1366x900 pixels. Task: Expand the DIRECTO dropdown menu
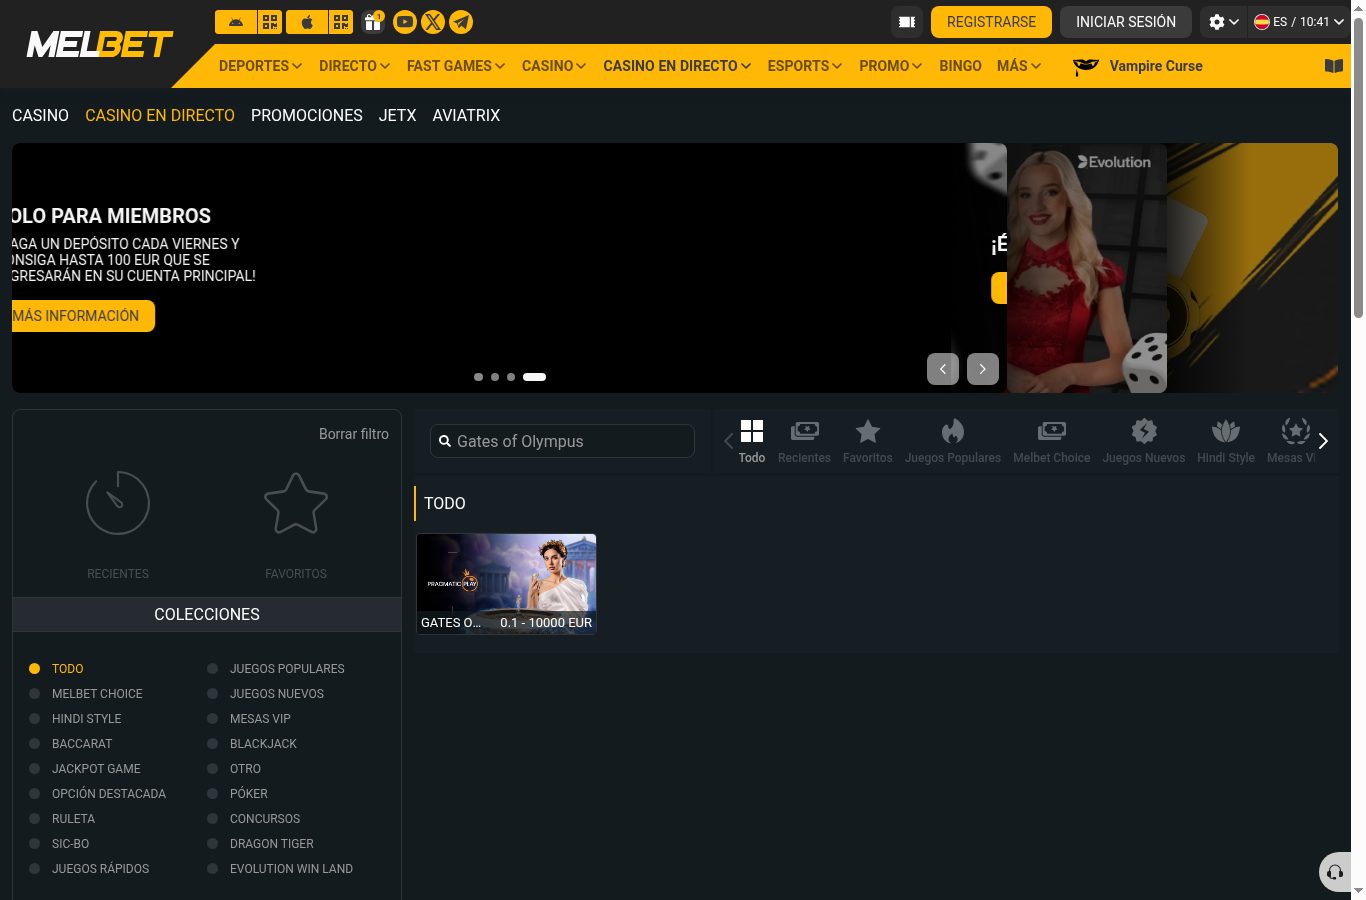coord(354,66)
